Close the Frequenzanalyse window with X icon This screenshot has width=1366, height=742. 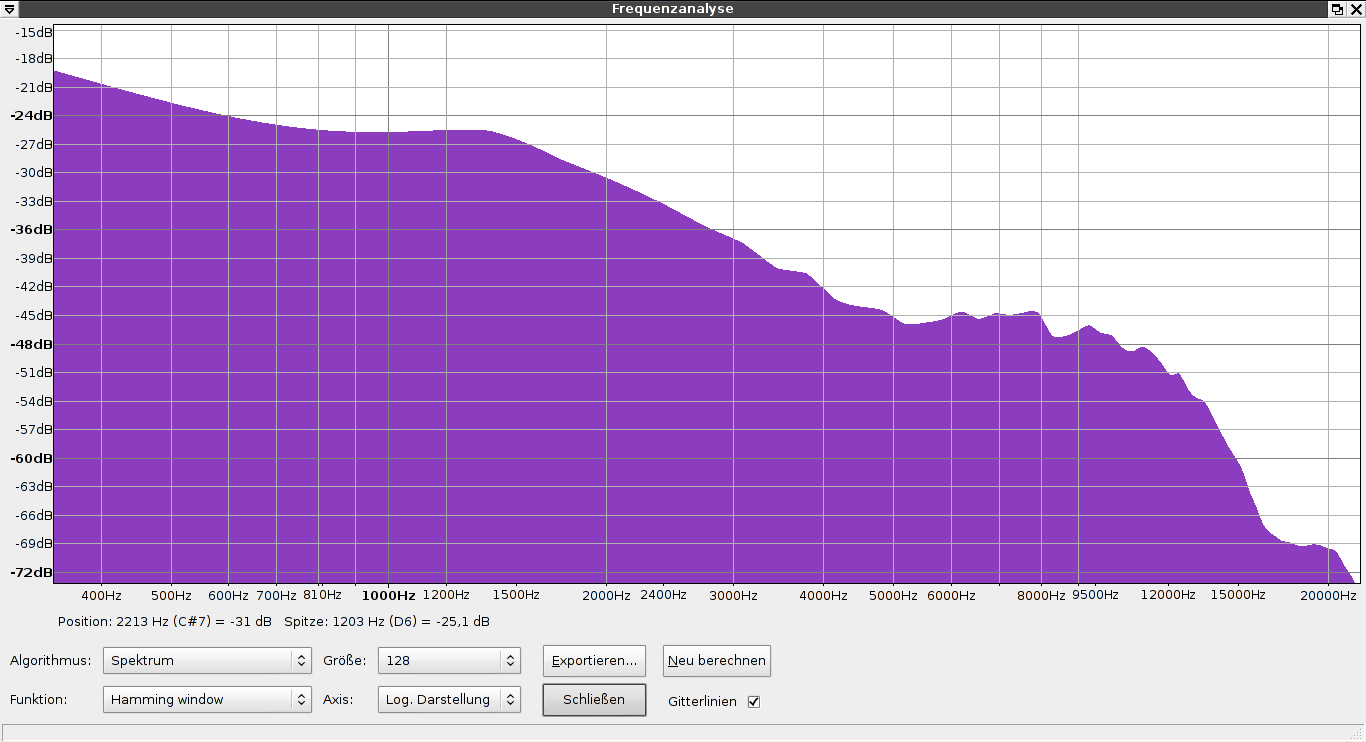[x=1356, y=8]
